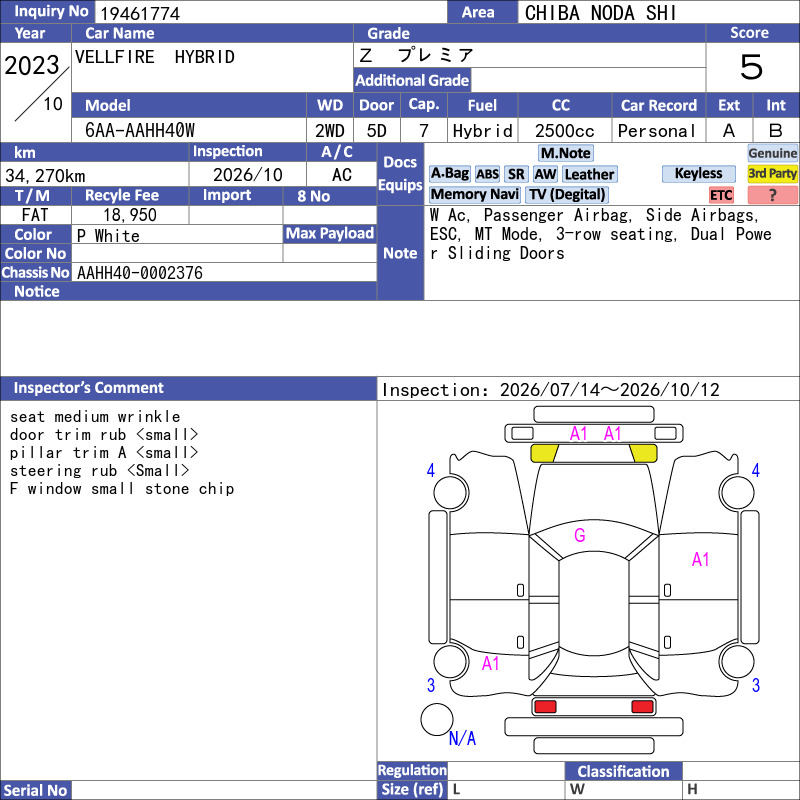Screen dimensions: 800x800
Task: Click the recycle fee value 18,950
Action: click(130, 215)
